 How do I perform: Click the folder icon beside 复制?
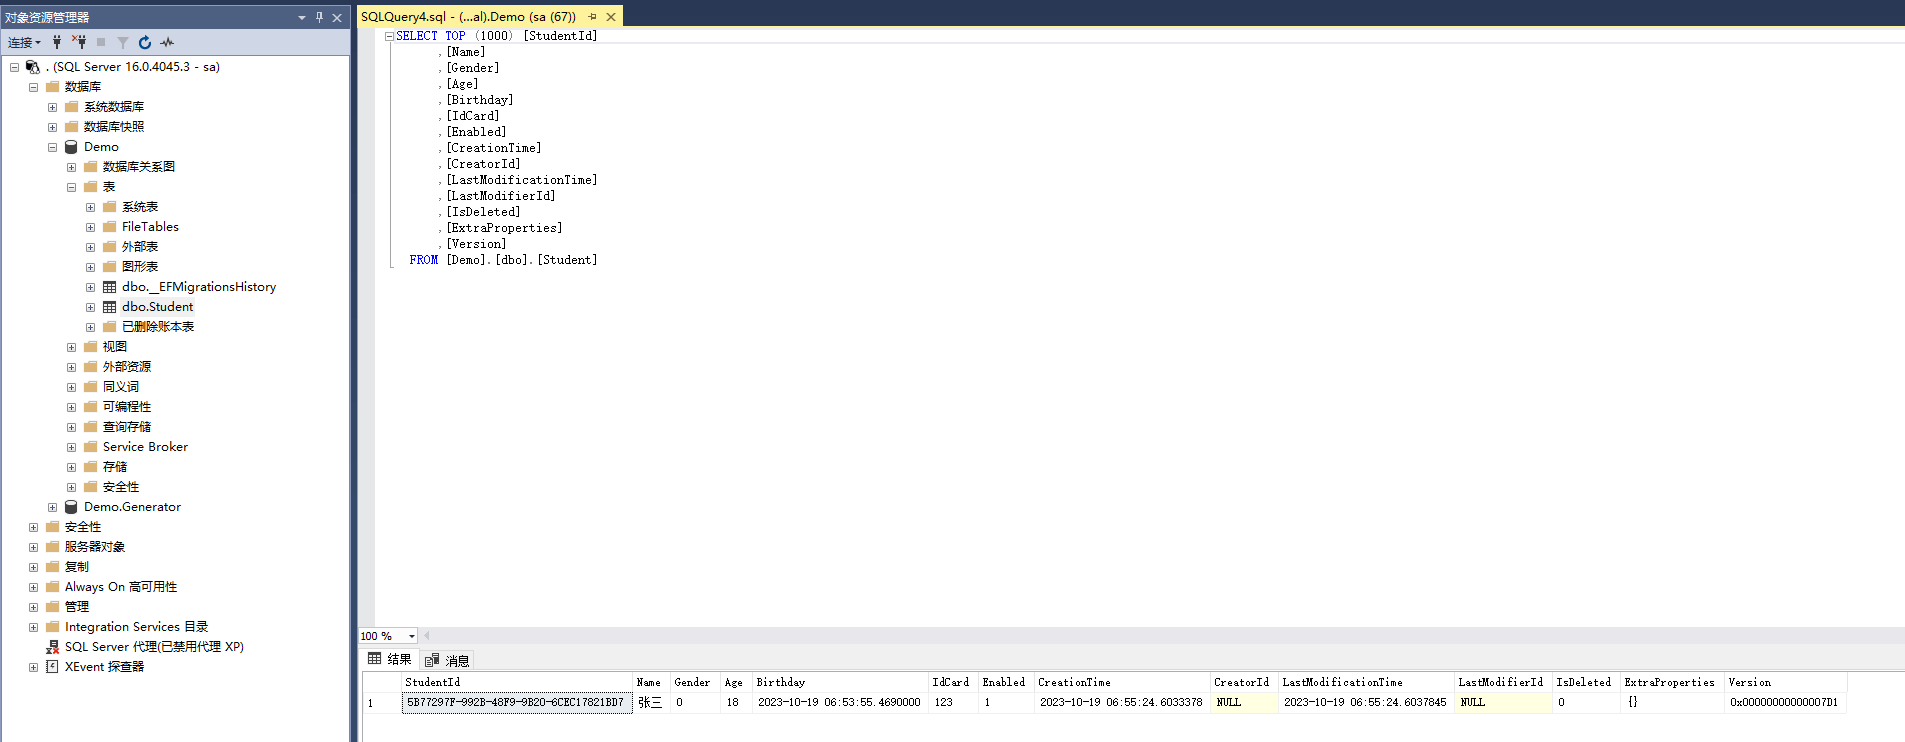(53, 567)
